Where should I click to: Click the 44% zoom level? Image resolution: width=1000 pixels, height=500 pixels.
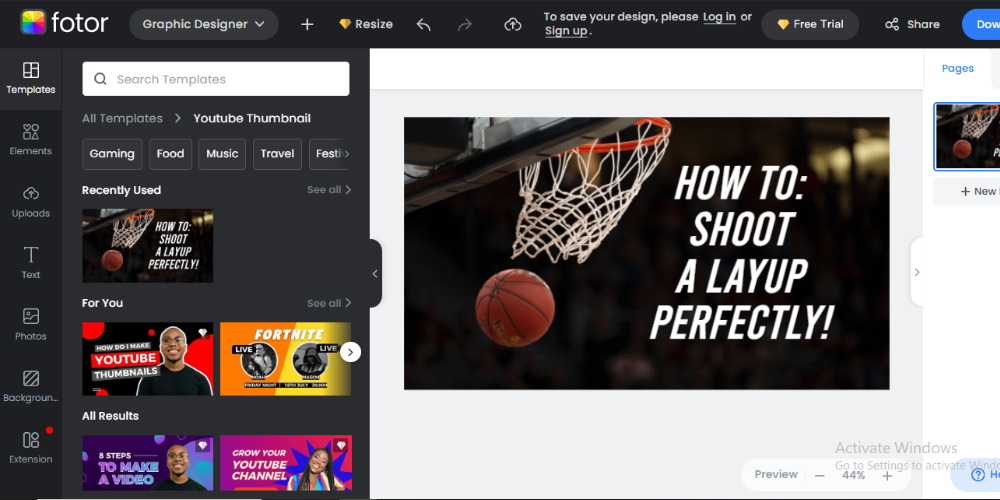853,476
